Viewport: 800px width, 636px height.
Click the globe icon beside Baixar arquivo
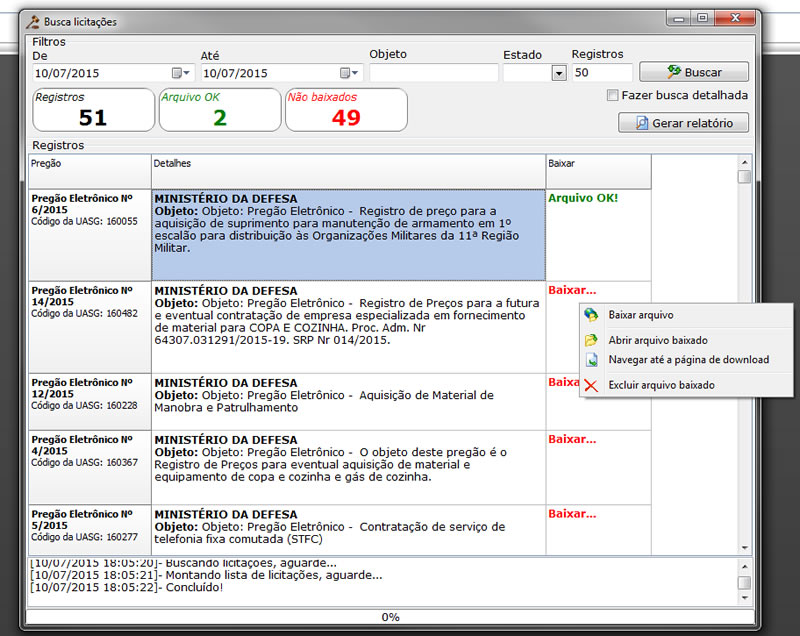(x=591, y=315)
